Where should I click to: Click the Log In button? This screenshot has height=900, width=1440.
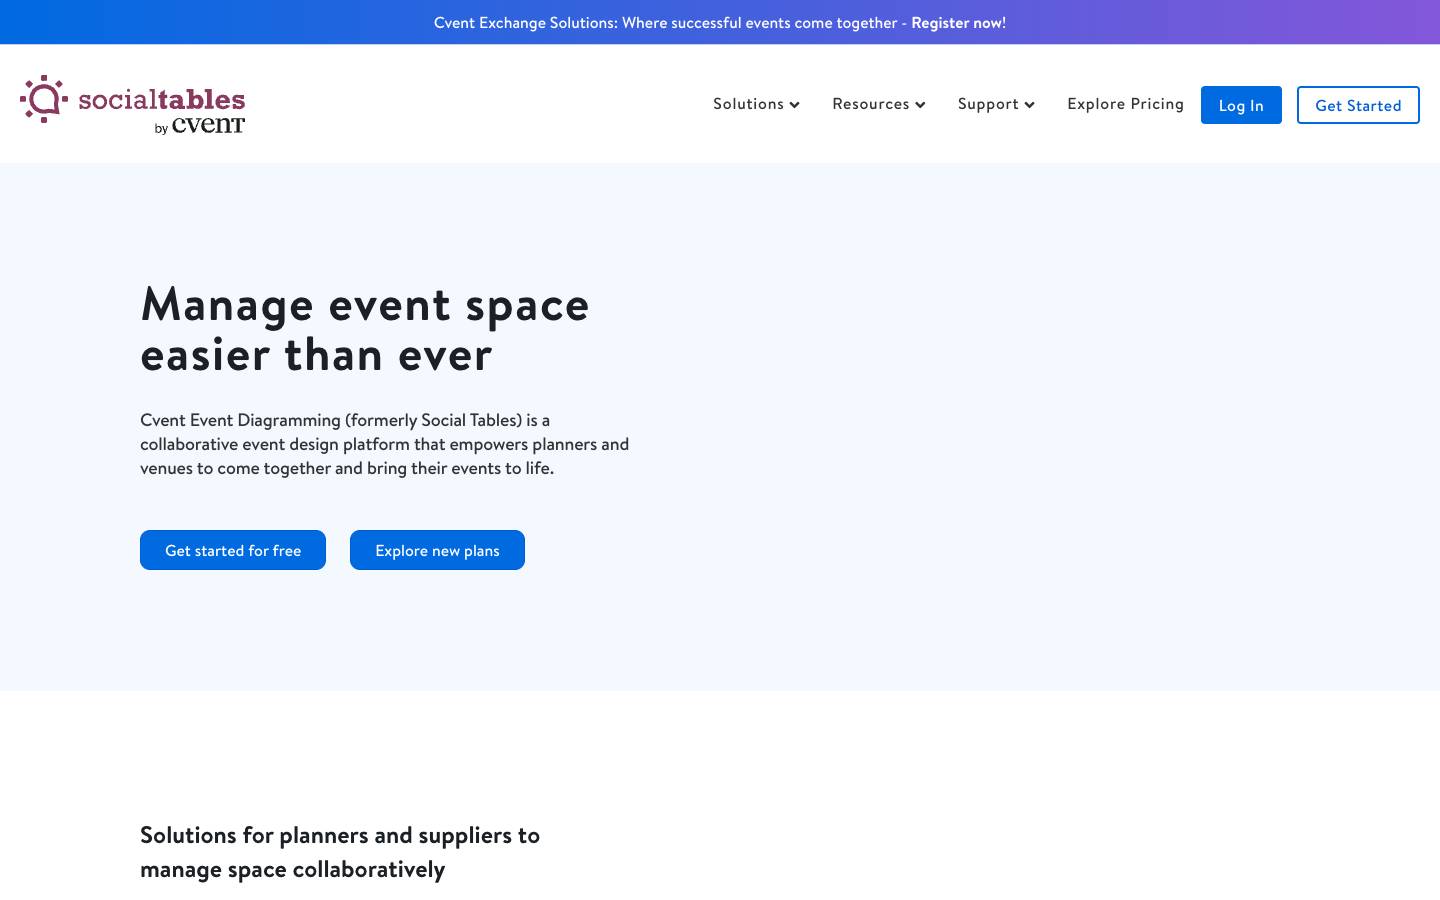[x=1241, y=105]
